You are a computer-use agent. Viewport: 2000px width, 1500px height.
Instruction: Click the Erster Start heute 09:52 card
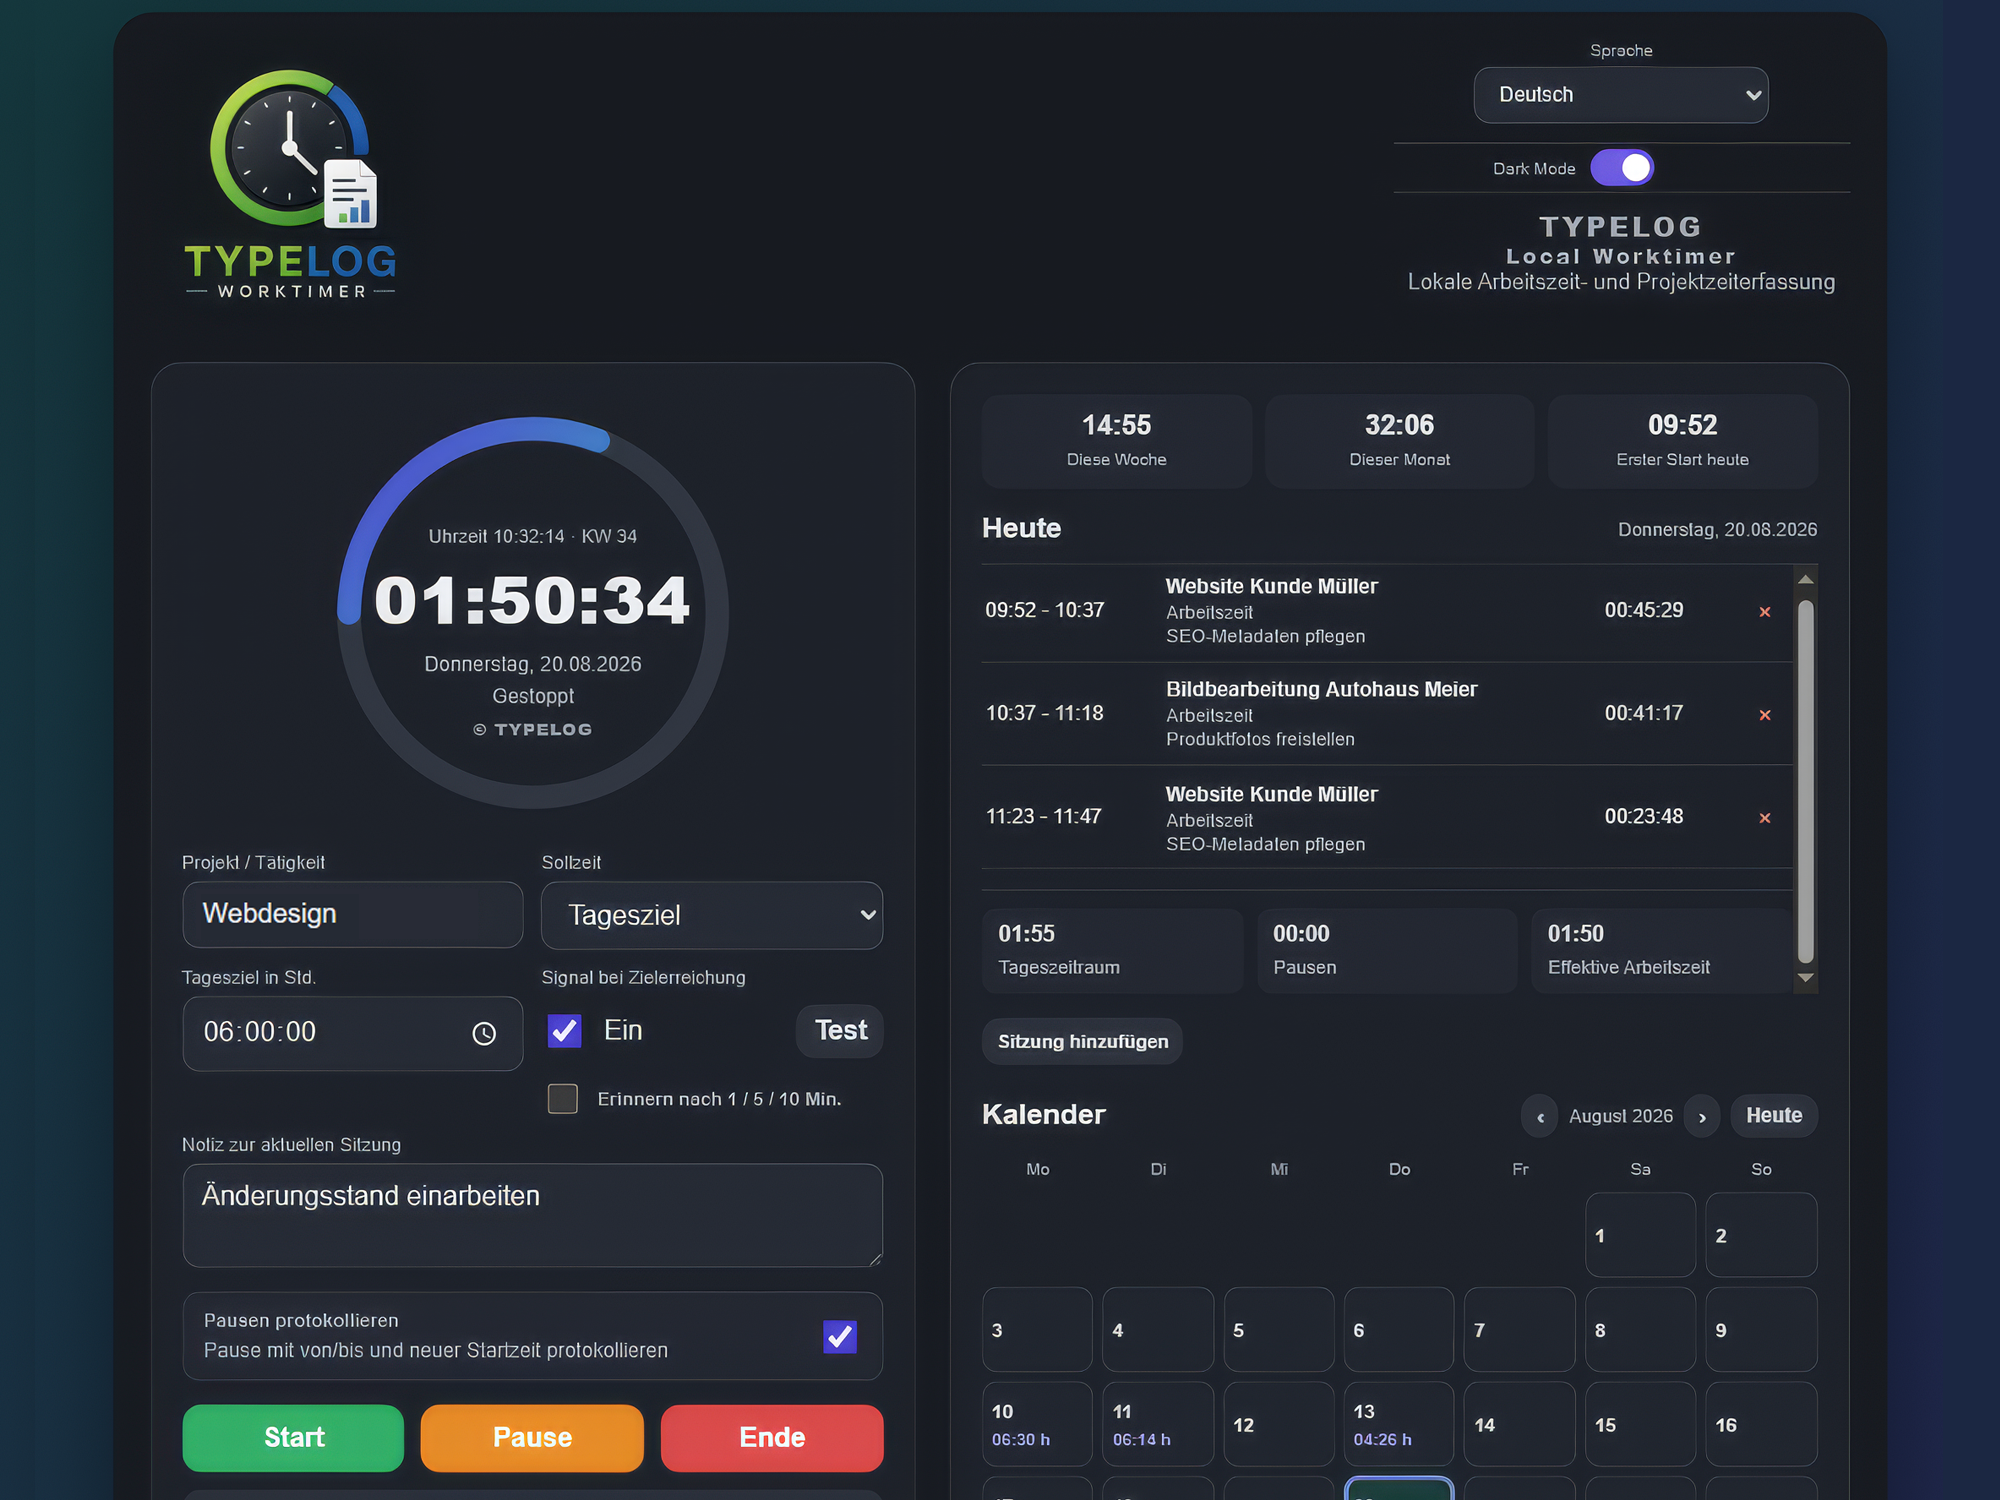point(1682,441)
